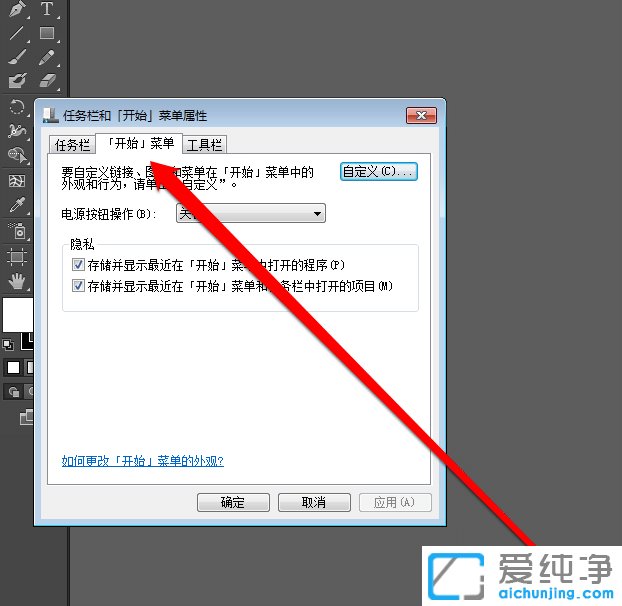
Task: Select the Eraser tool
Action: pos(48,81)
